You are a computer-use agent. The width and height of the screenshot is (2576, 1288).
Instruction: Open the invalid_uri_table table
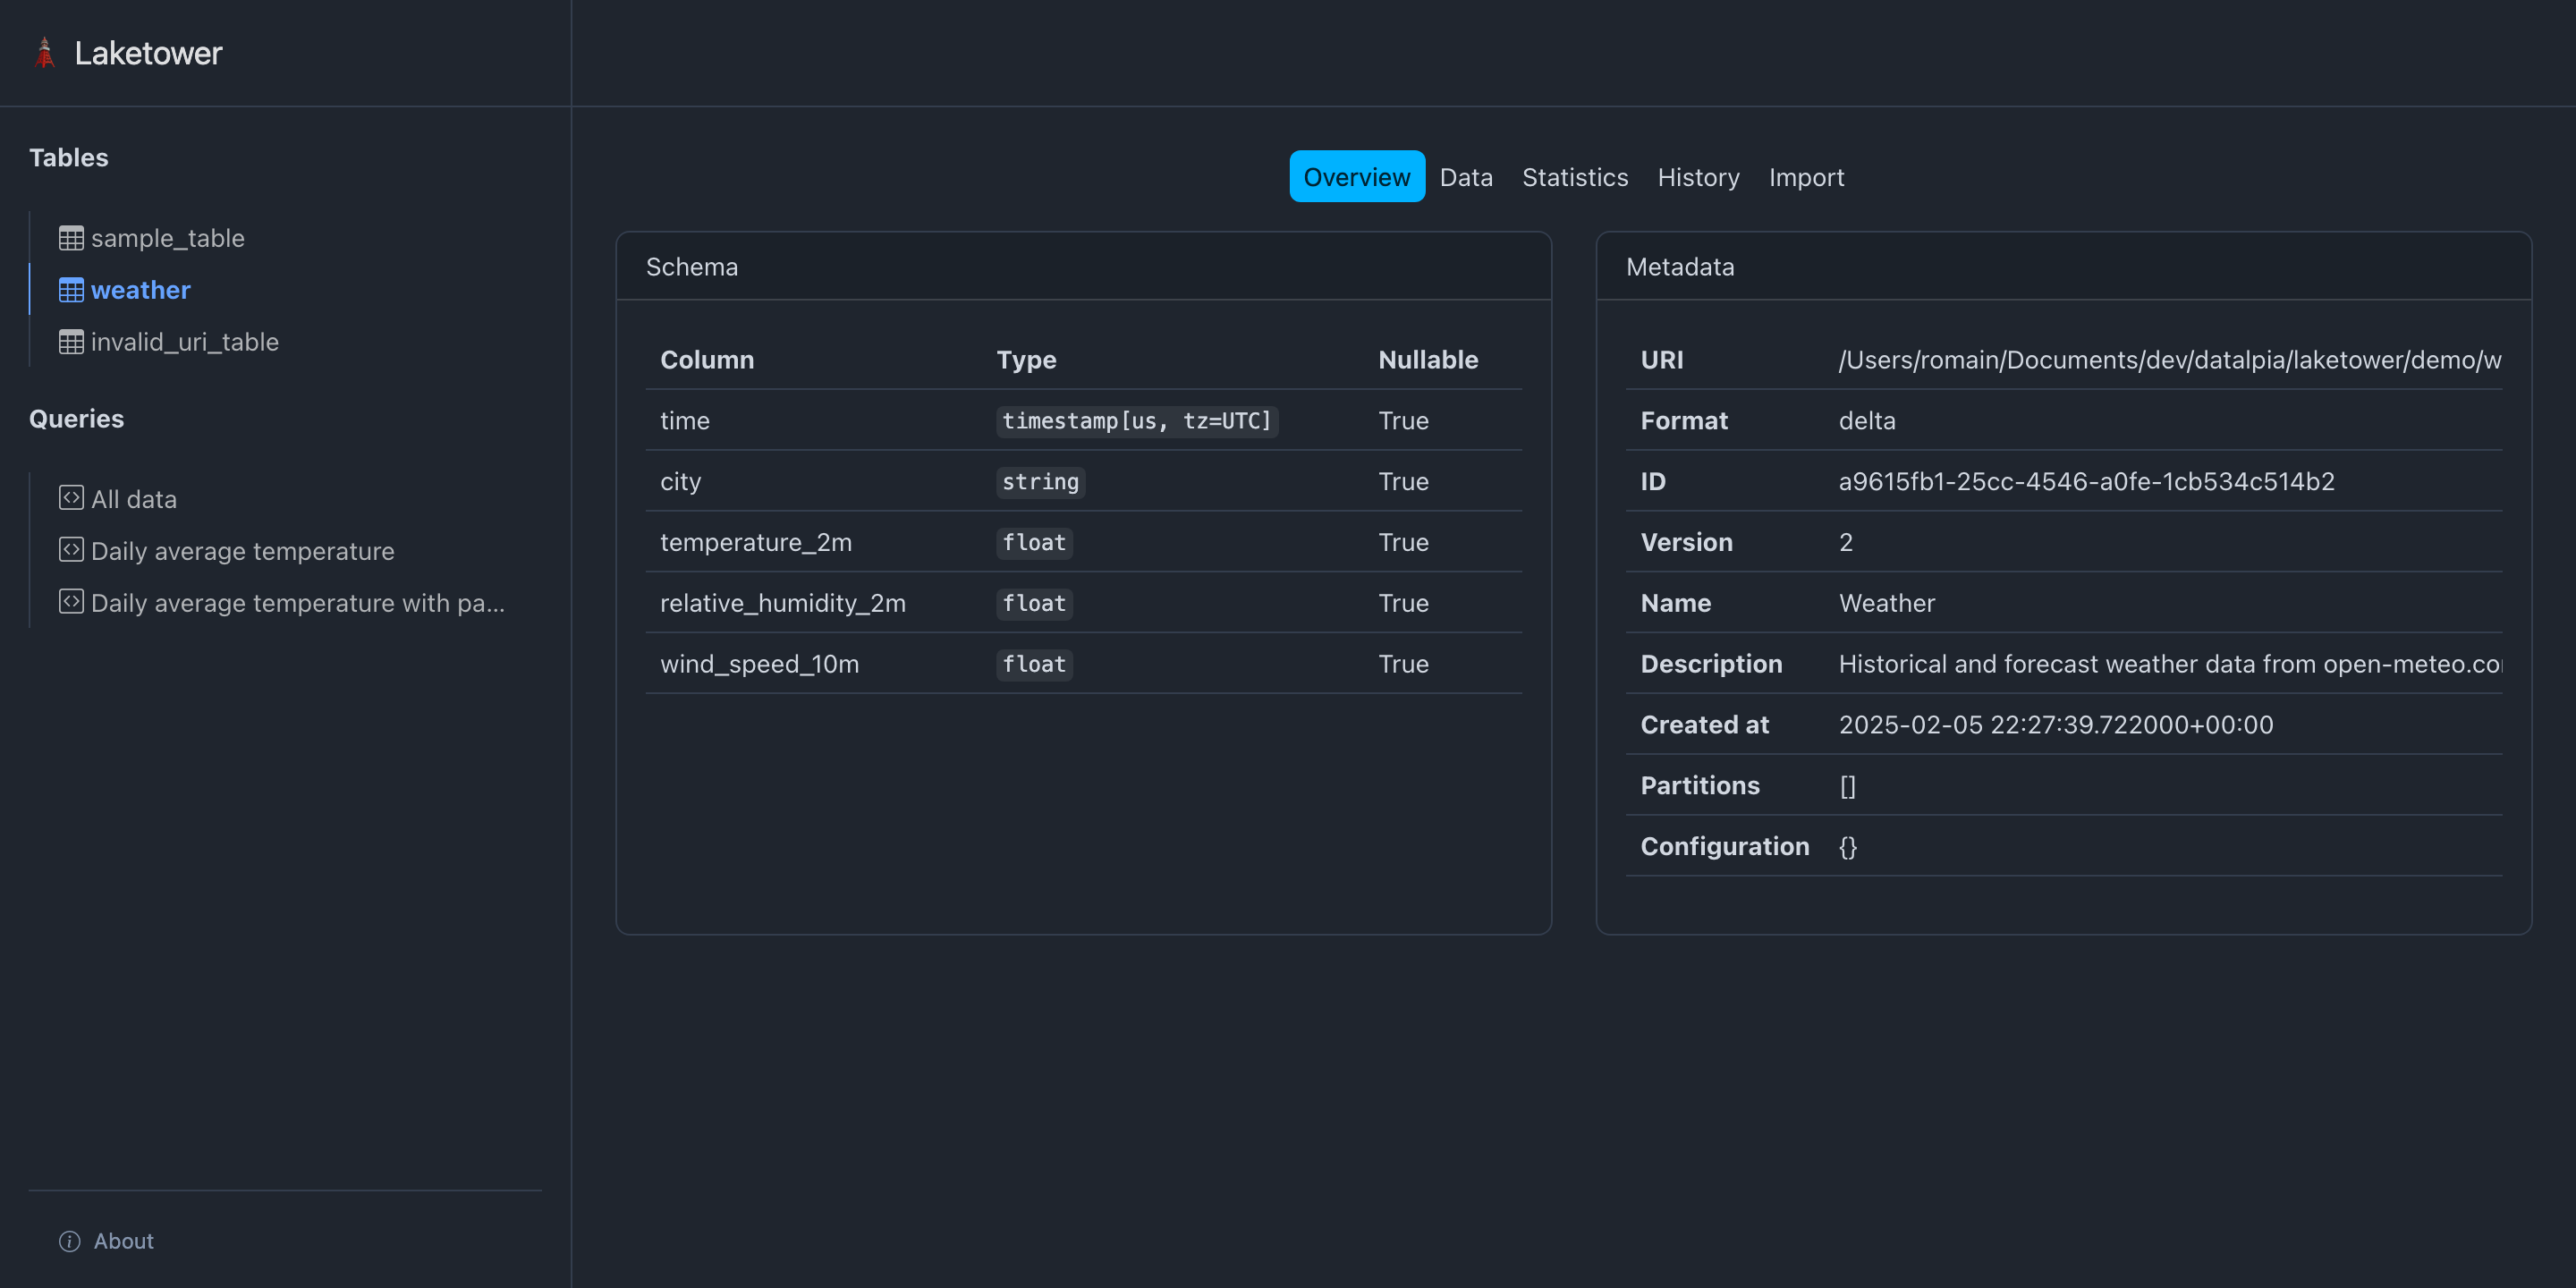185,341
